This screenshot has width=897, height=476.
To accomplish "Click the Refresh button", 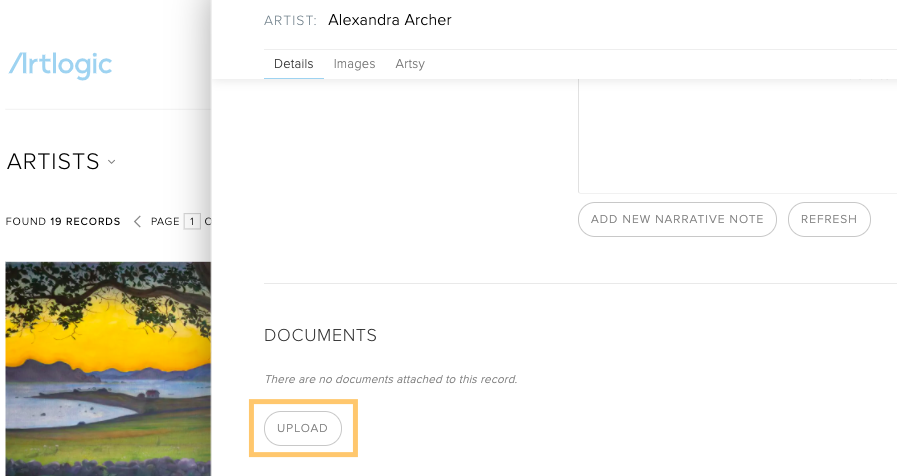I will (829, 219).
